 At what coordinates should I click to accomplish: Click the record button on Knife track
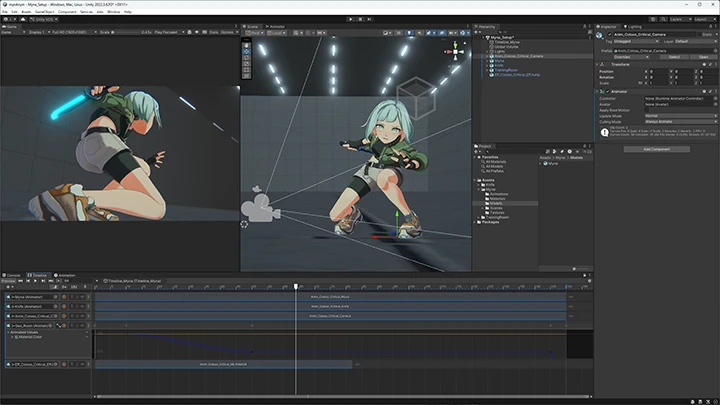[64, 306]
